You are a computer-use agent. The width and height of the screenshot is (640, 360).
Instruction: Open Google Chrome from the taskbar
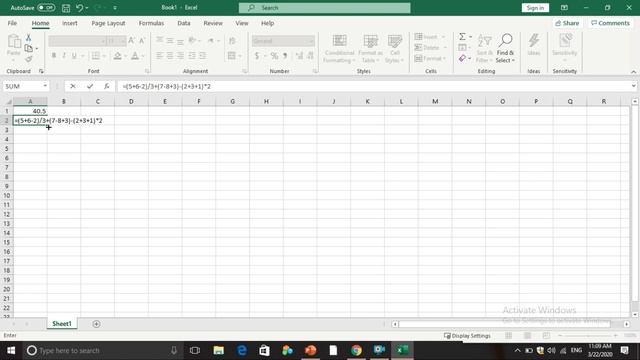[x=356, y=350]
